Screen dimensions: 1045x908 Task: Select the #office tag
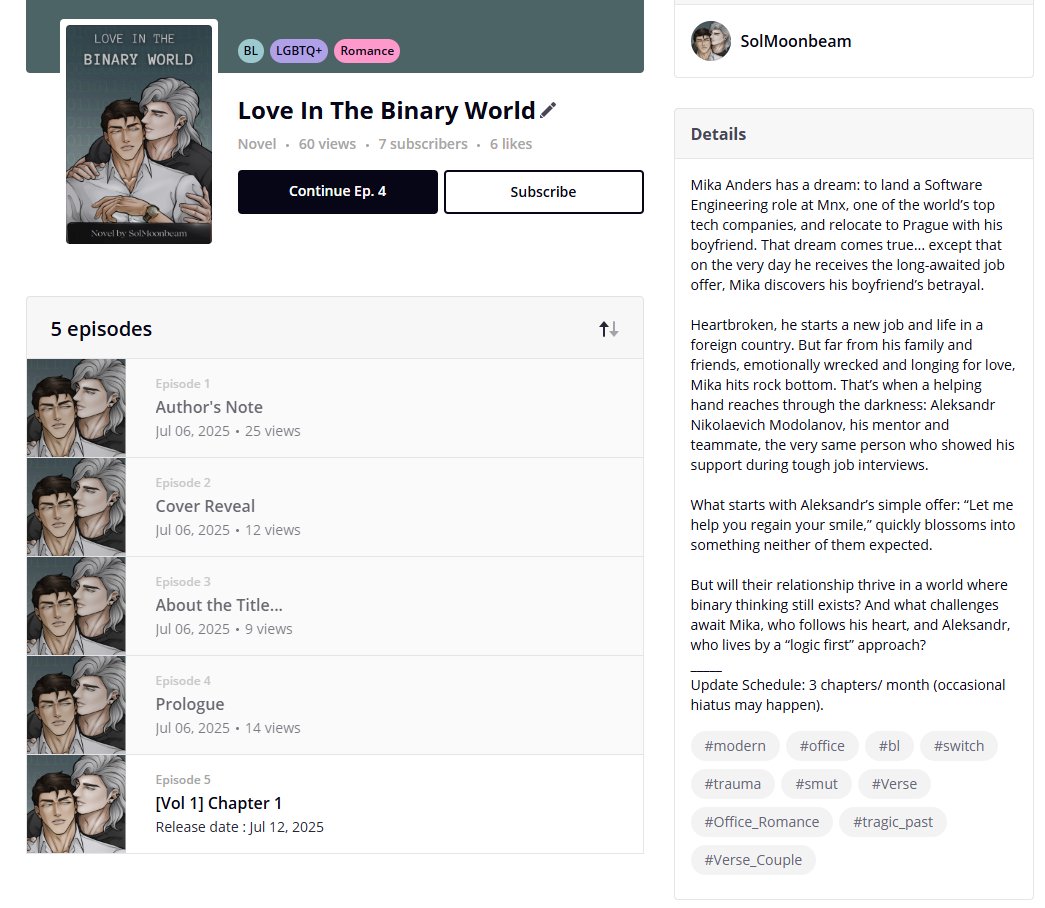pos(822,746)
